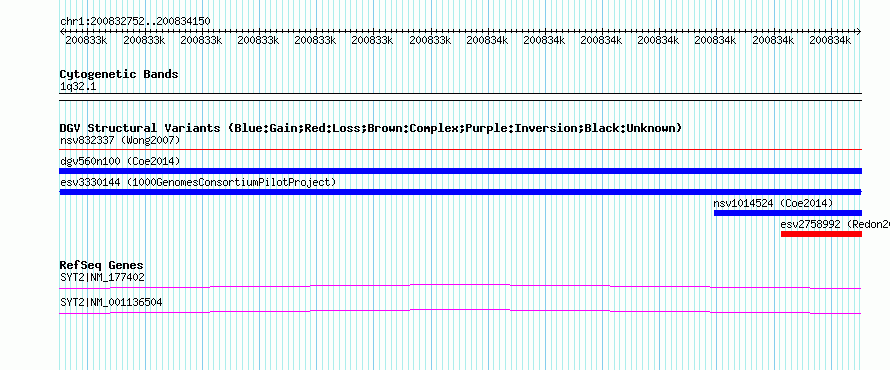Open the dgv560n100 (Coe2014) label
The height and width of the screenshot is (370, 890).
tap(120, 161)
